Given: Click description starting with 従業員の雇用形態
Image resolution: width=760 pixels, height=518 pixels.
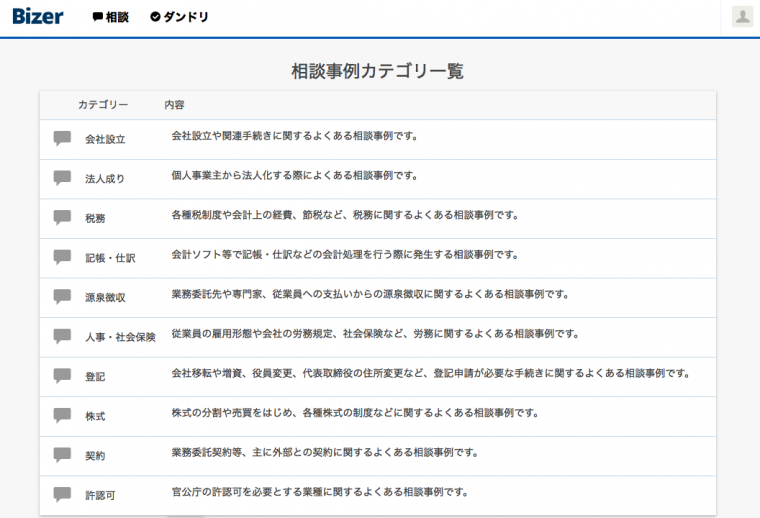Looking at the screenshot, I should pos(375,334).
